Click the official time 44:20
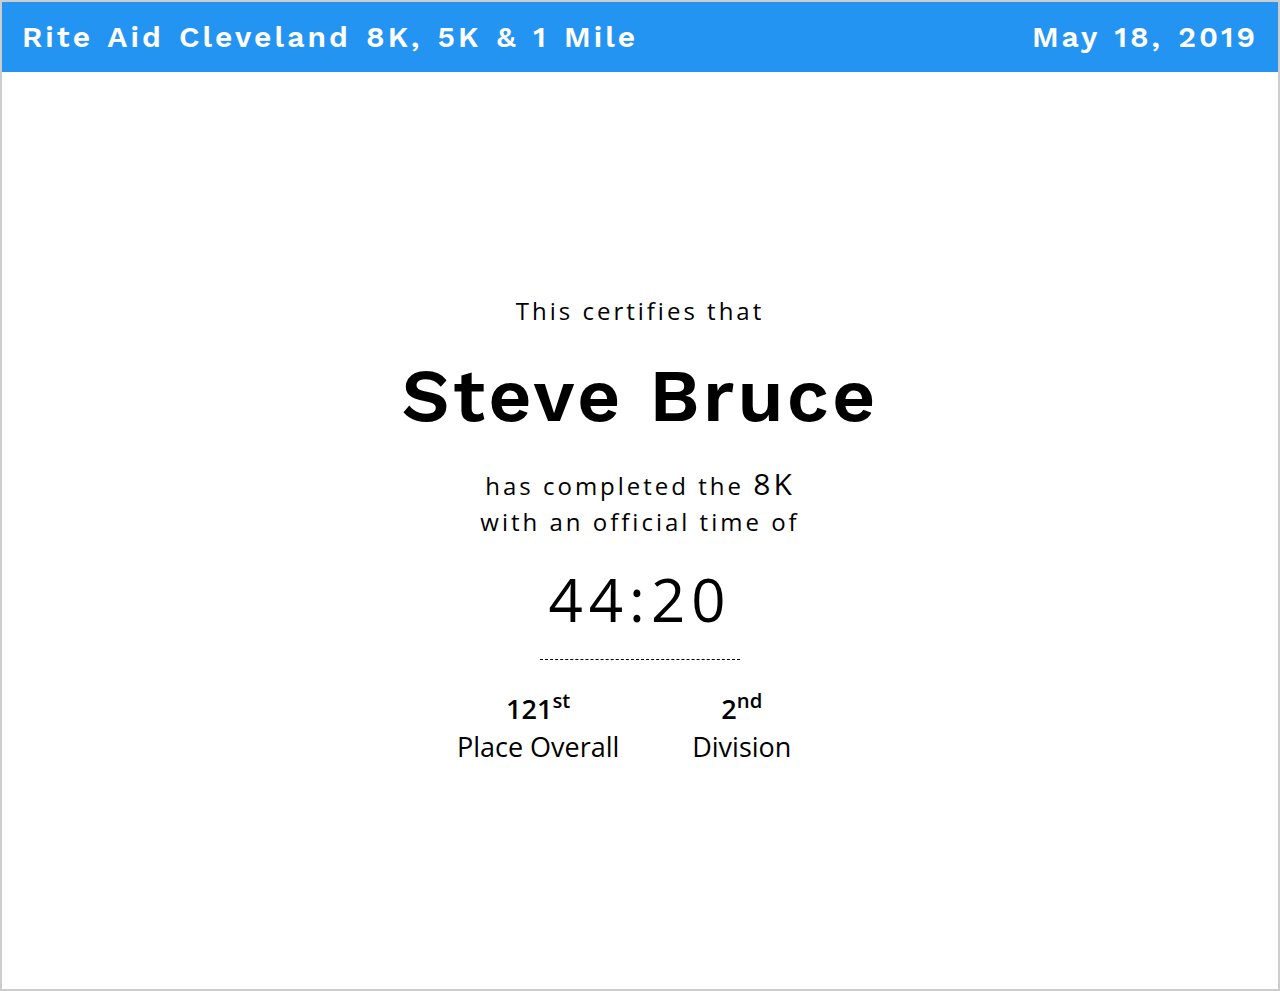This screenshot has width=1280, height=991. click(638, 601)
